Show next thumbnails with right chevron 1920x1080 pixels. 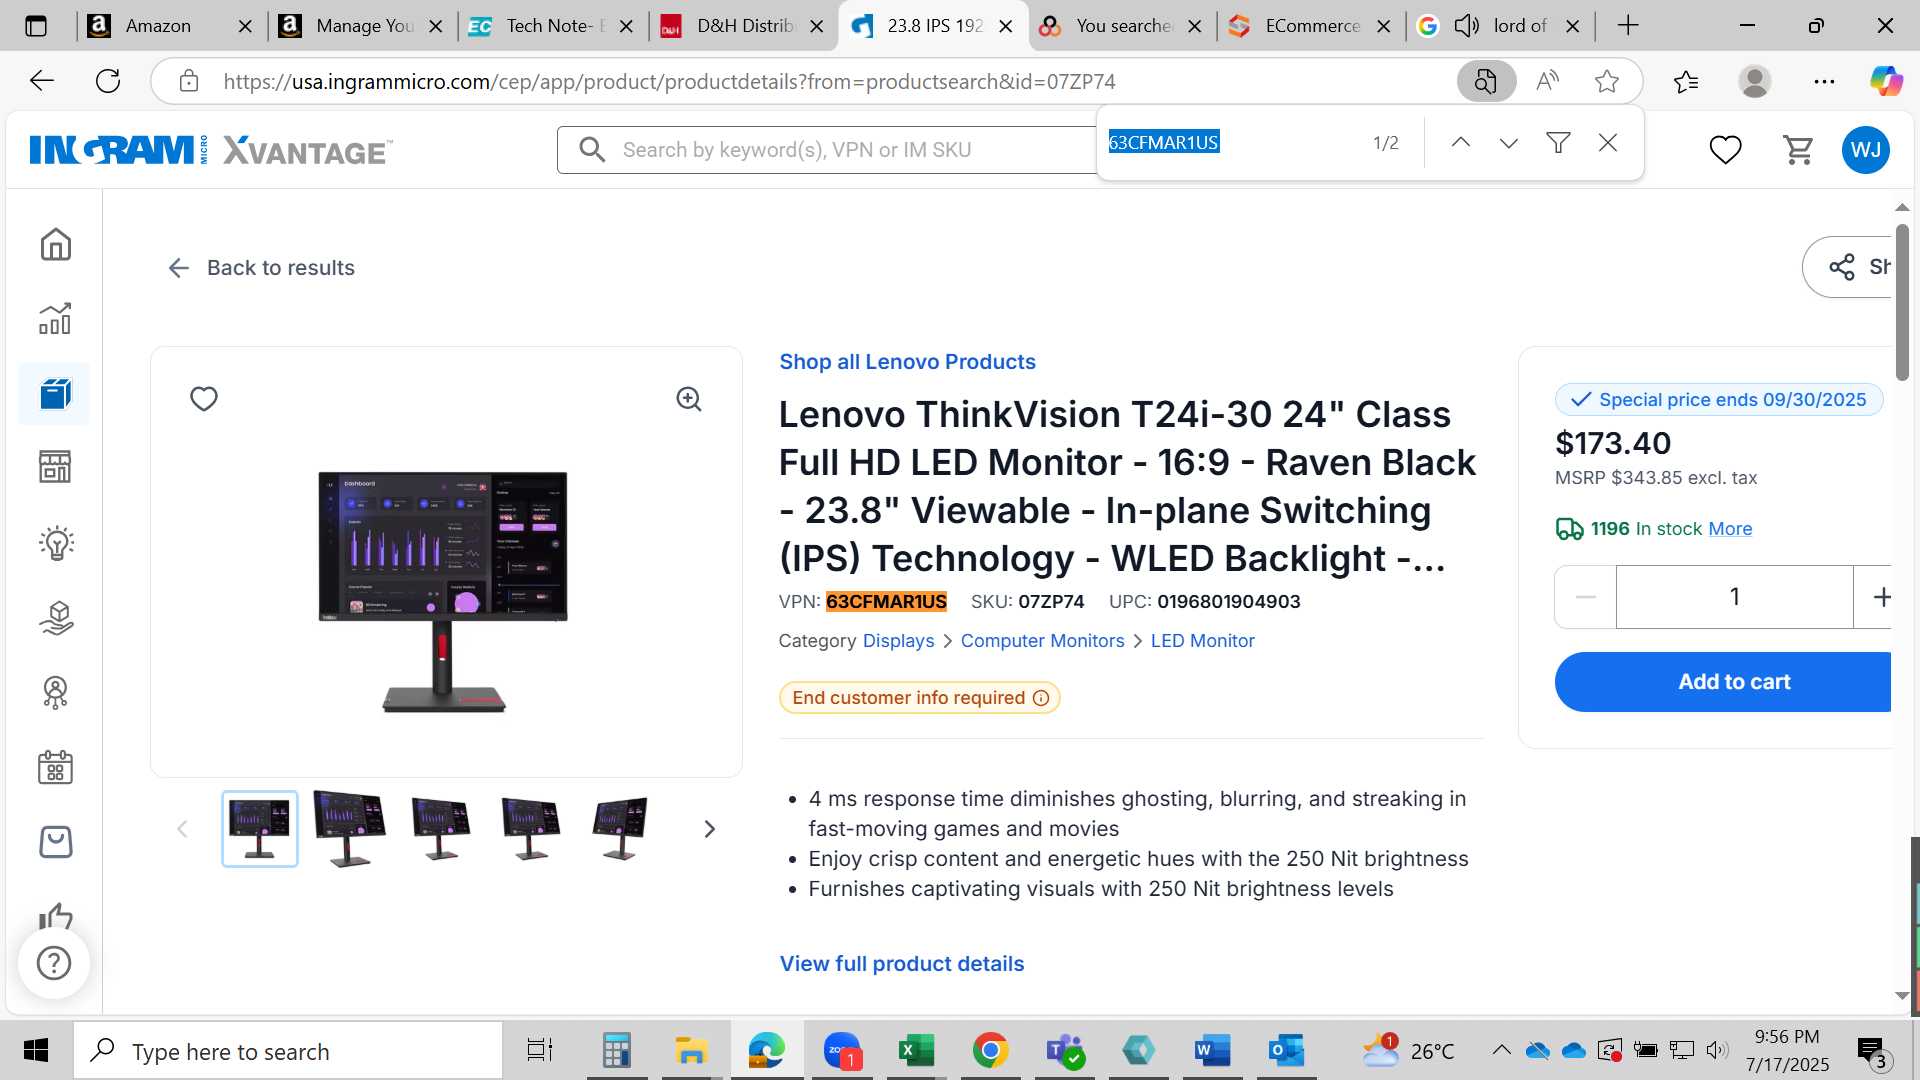click(x=709, y=829)
